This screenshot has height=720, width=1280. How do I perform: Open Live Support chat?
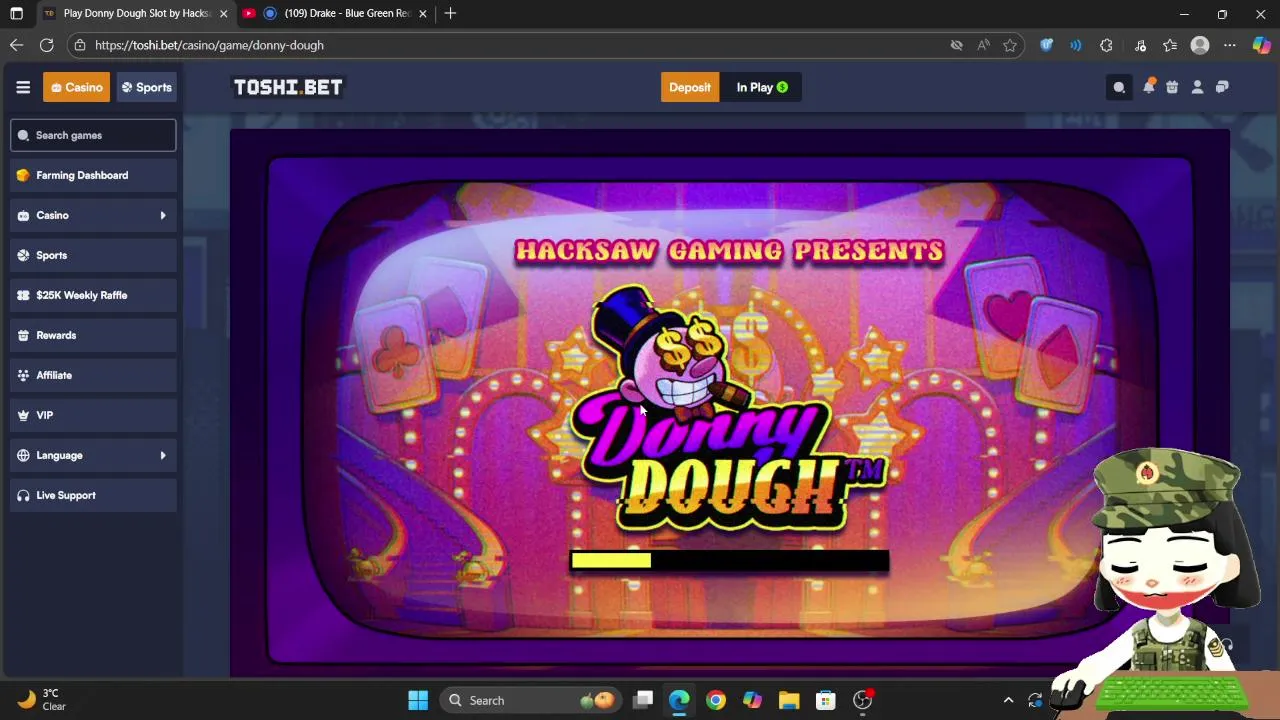coord(93,495)
